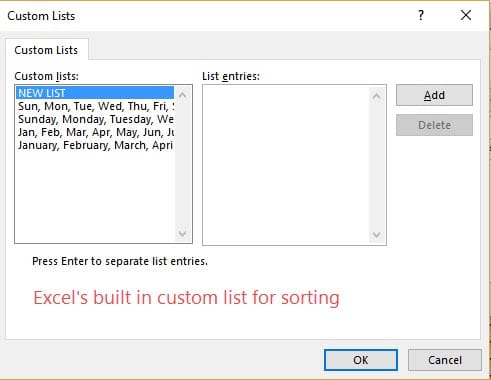Select NEW LIST in custom lists
Screen dimensions: 491x380
coord(95,93)
